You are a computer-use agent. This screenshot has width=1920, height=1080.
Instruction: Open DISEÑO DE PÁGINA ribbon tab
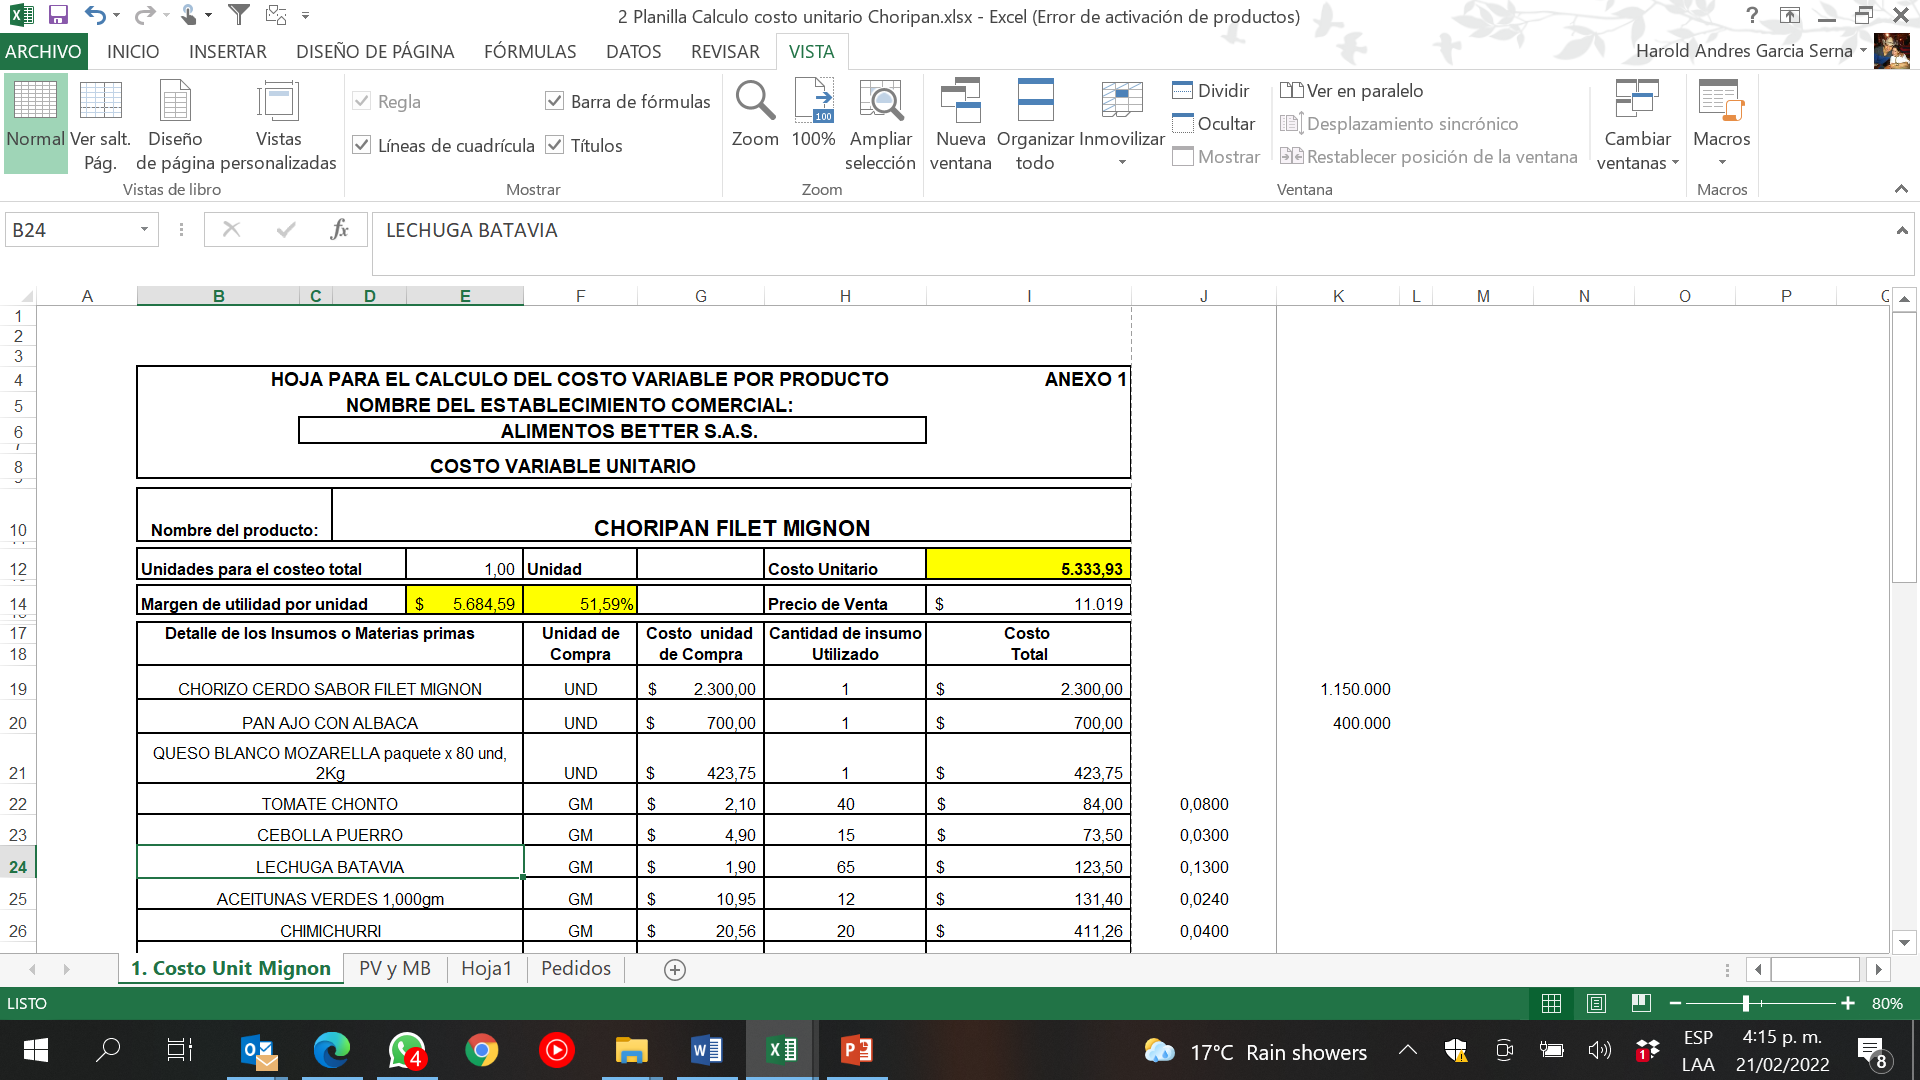tap(375, 51)
